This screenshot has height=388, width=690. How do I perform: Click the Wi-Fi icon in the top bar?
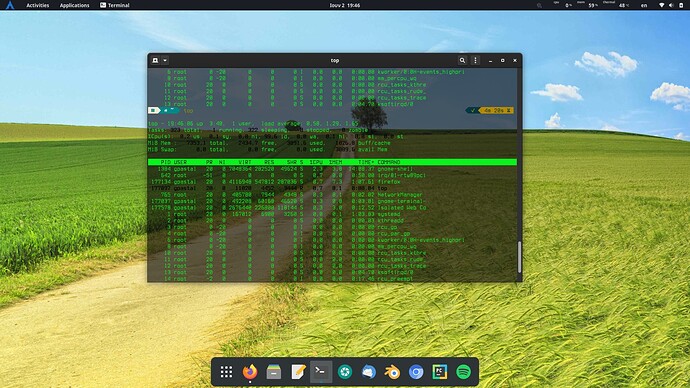coord(661,5)
